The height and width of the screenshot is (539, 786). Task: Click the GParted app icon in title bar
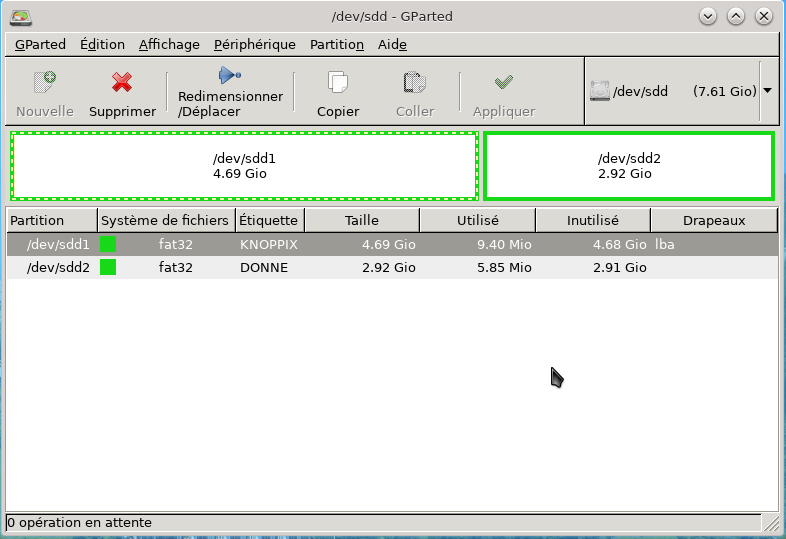(x=19, y=16)
